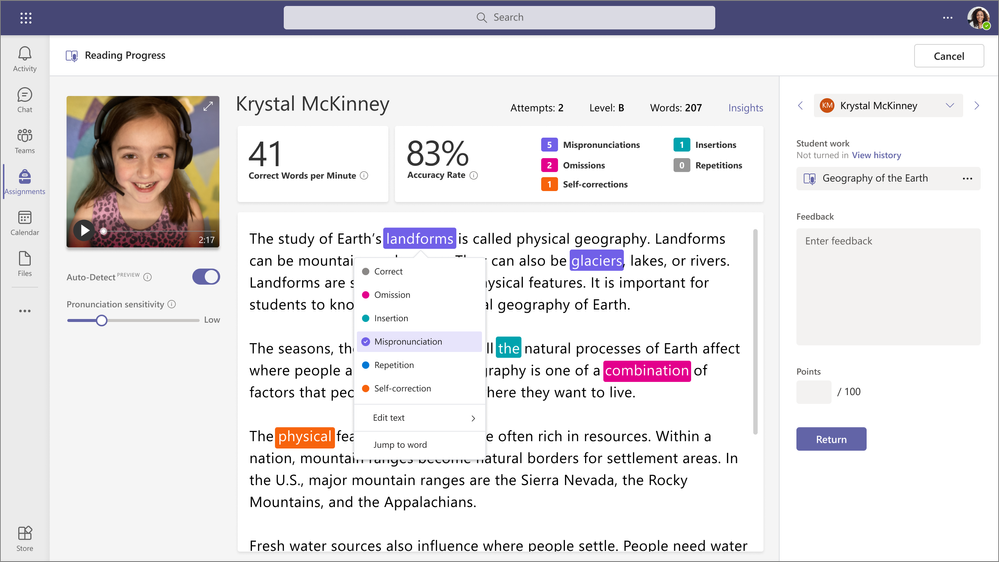
Task: Open the user profile avatar
Action: (x=979, y=18)
